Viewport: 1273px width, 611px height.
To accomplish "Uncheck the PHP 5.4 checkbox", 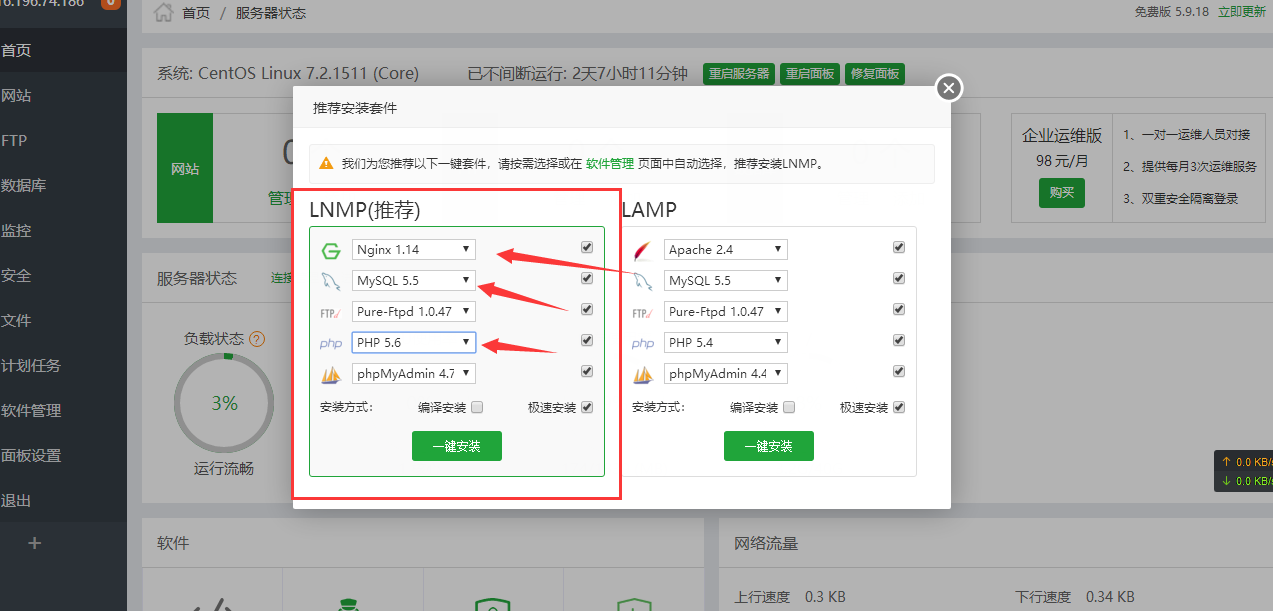I will 899,340.
